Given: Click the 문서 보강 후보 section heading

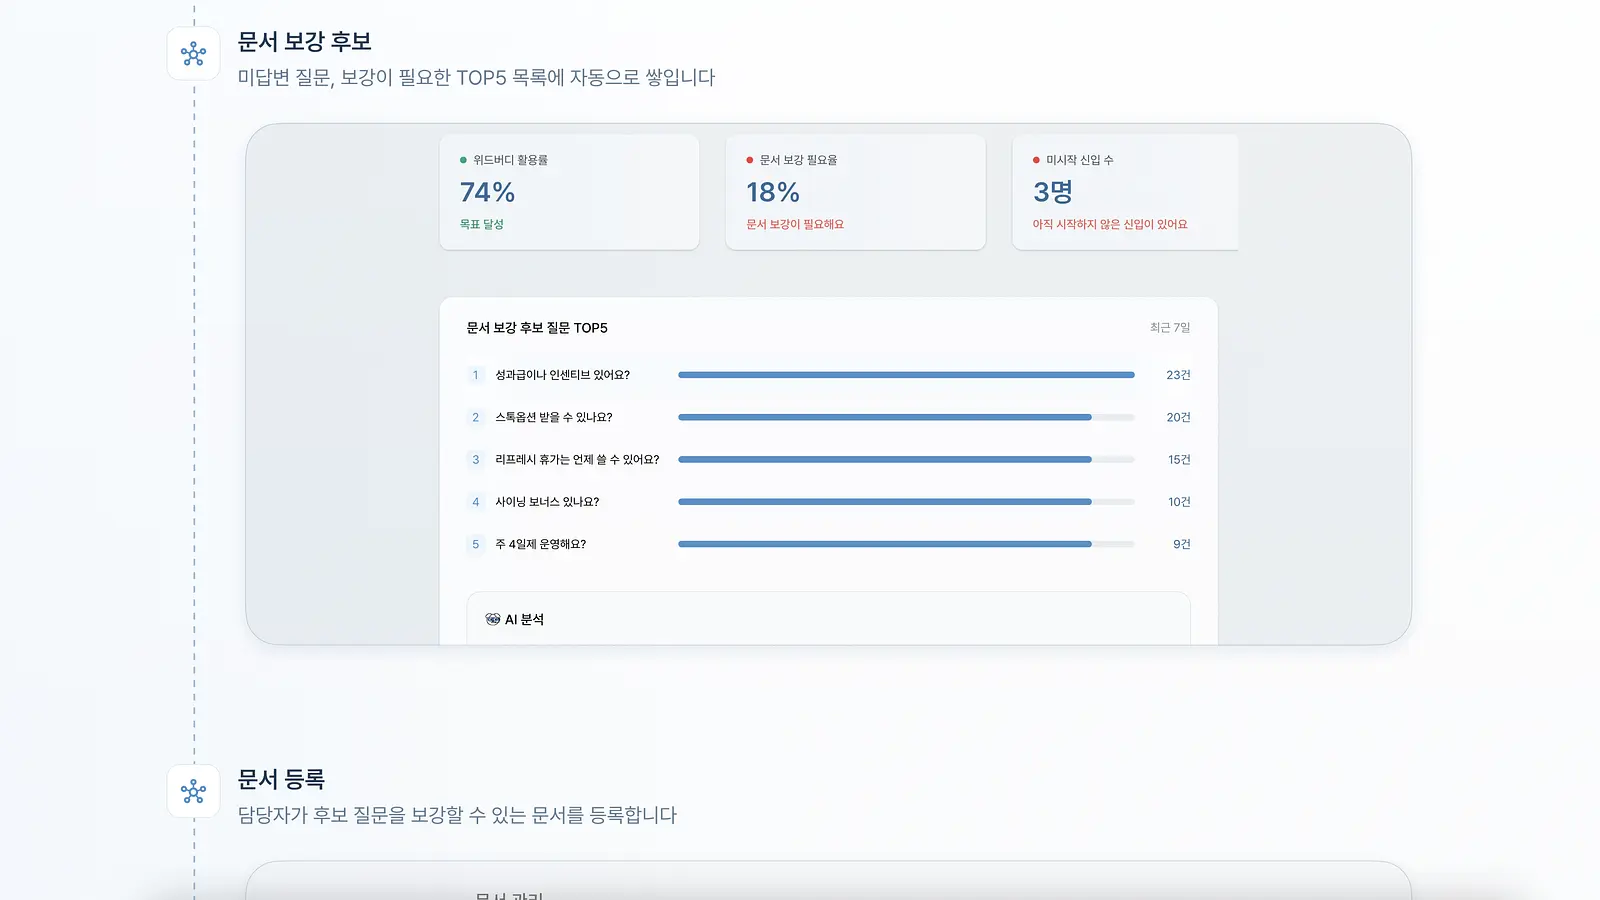Looking at the screenshot, I should tap(304, 41).
